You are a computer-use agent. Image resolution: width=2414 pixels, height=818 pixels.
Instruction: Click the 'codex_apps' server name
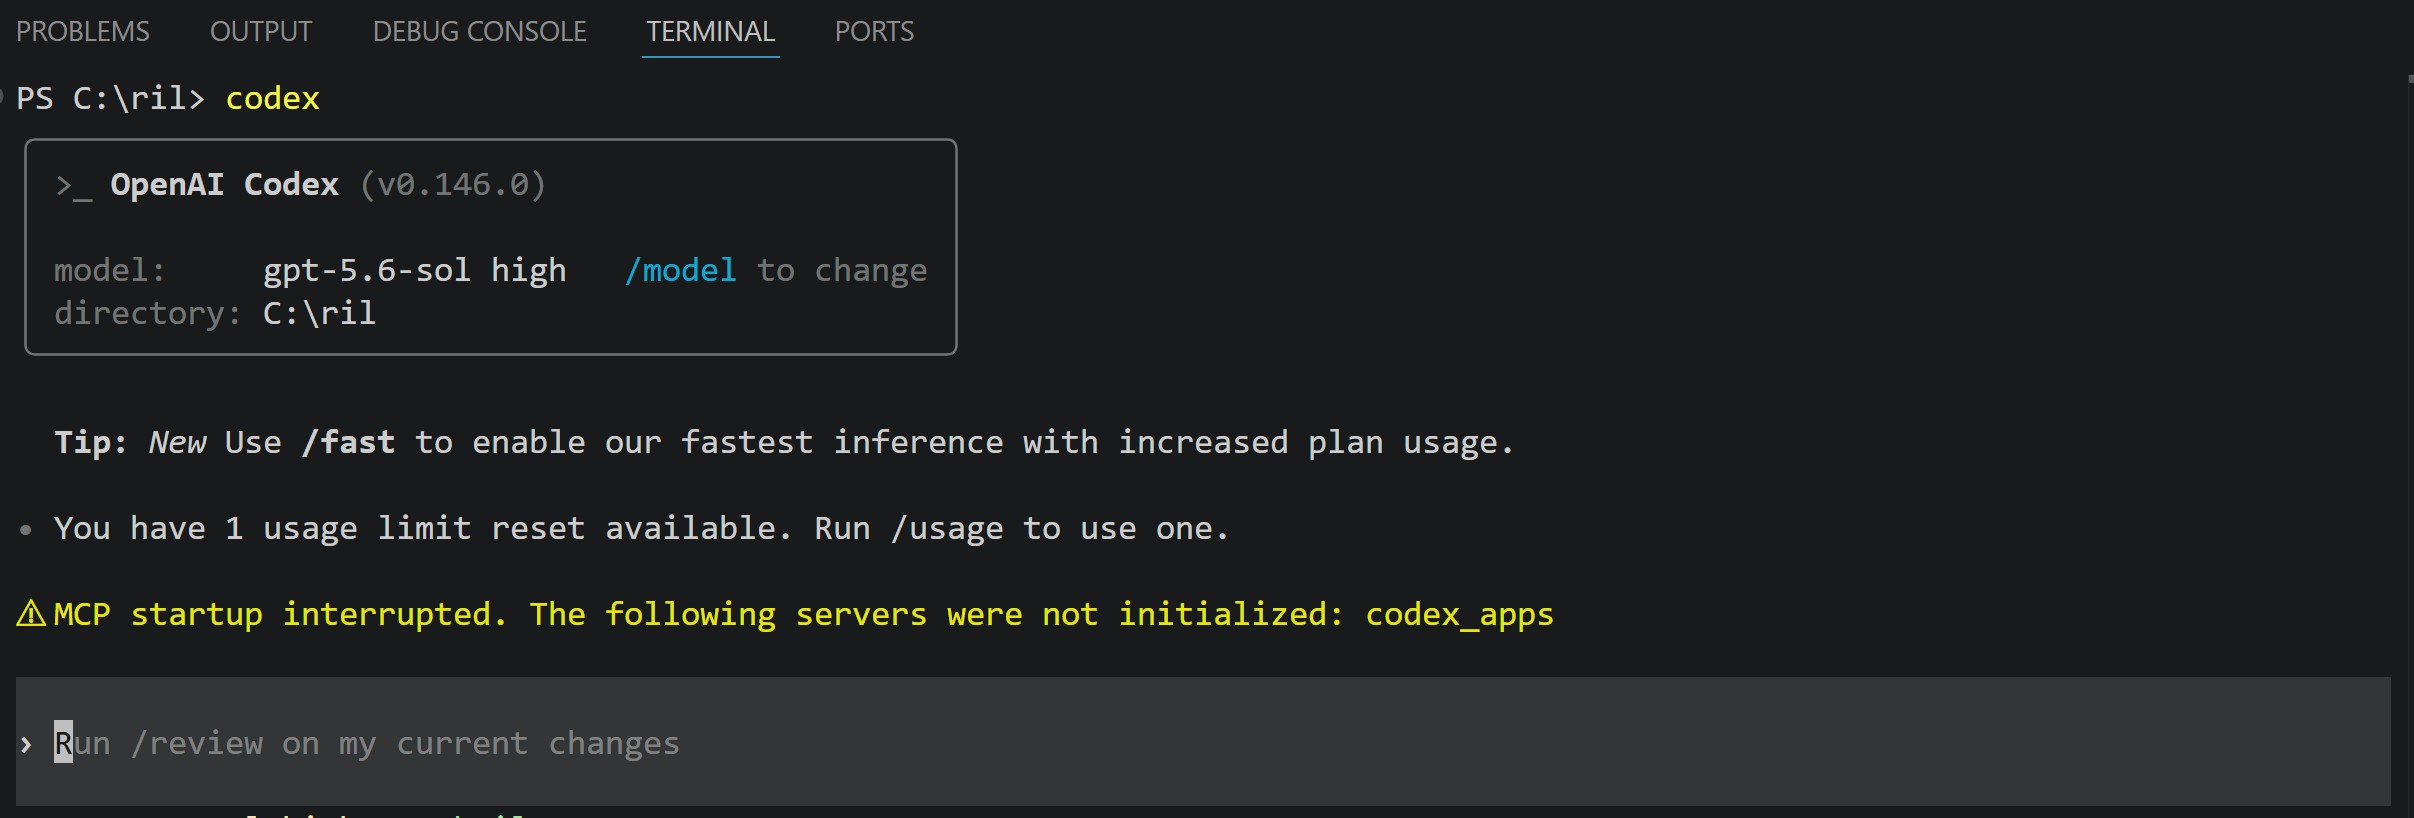(x=1460, y=614)
